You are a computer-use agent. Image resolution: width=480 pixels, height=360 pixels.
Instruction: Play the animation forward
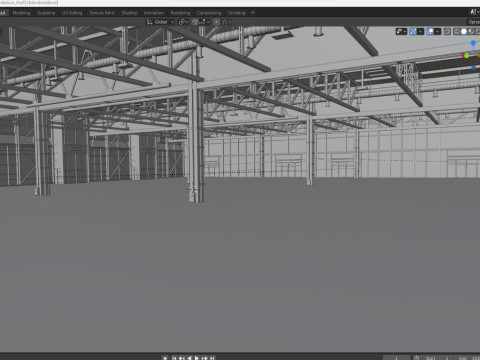(x=197, y=358)
